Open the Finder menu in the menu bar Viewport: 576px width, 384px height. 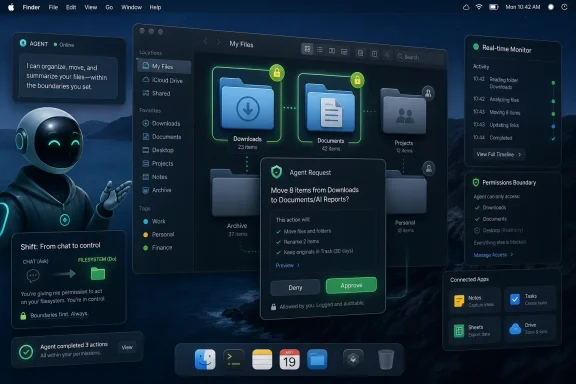click(31, 7)
